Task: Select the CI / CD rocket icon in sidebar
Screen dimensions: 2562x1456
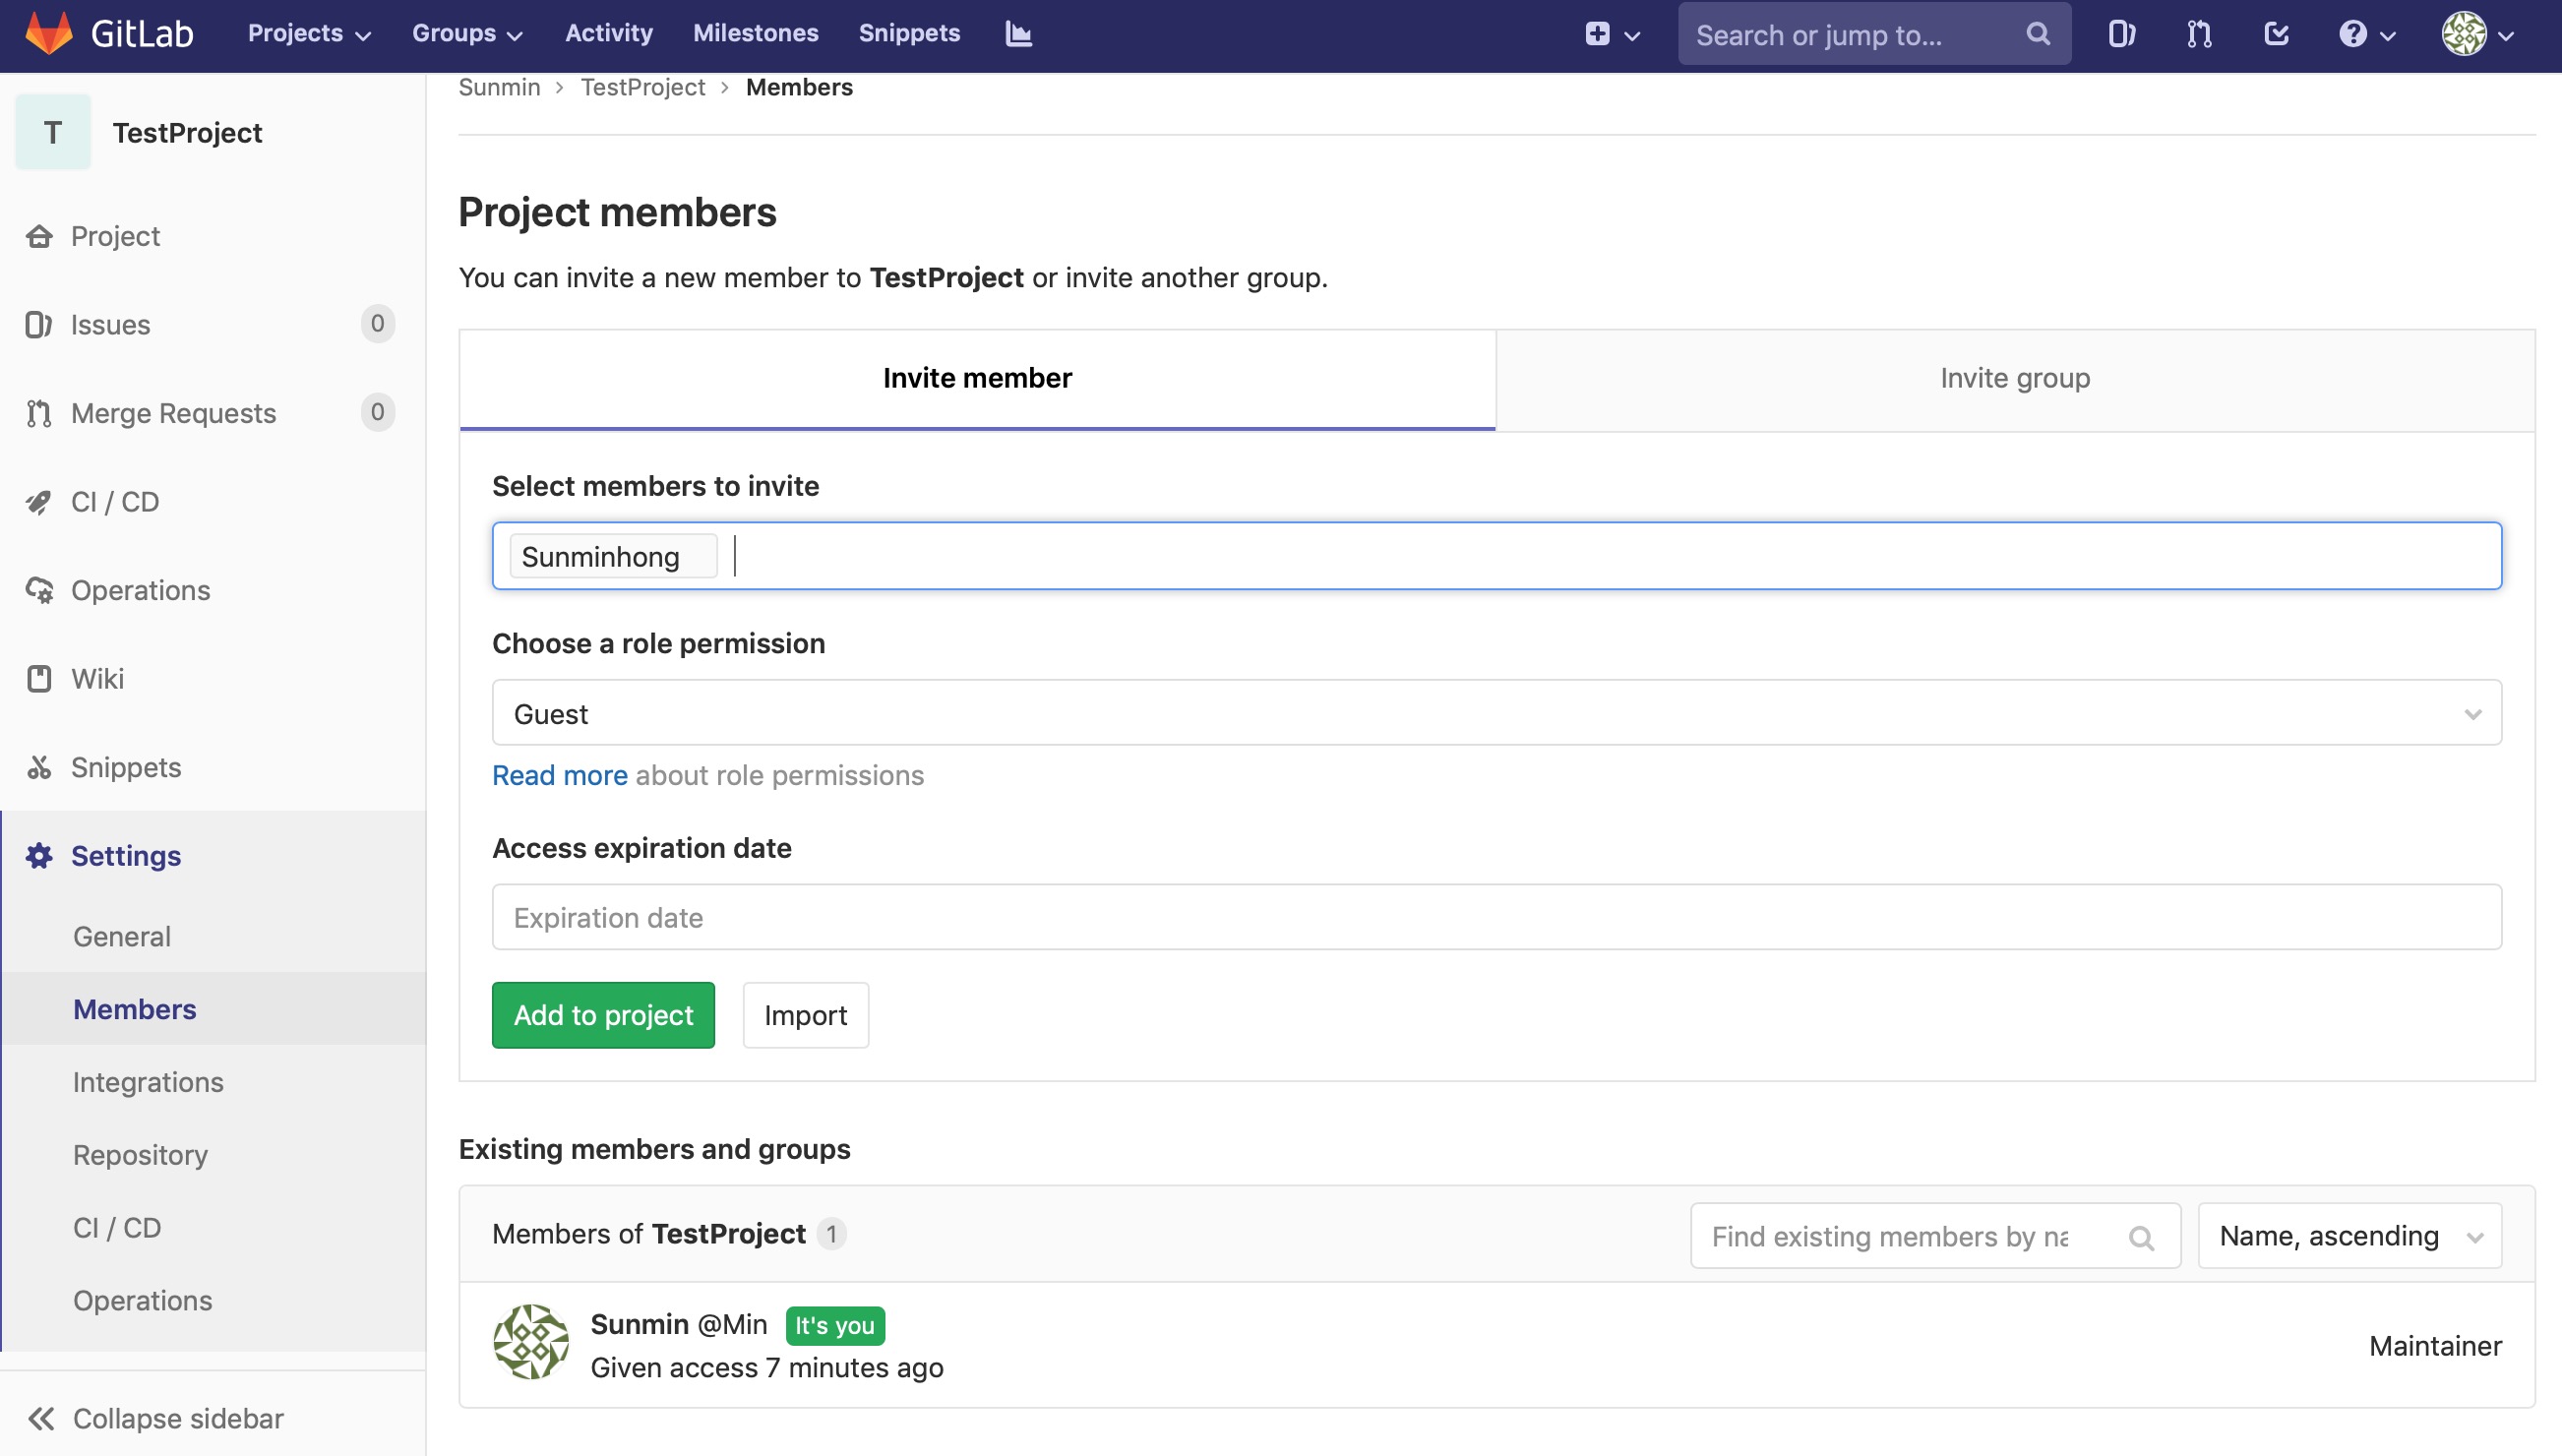Action: (39, 501)
